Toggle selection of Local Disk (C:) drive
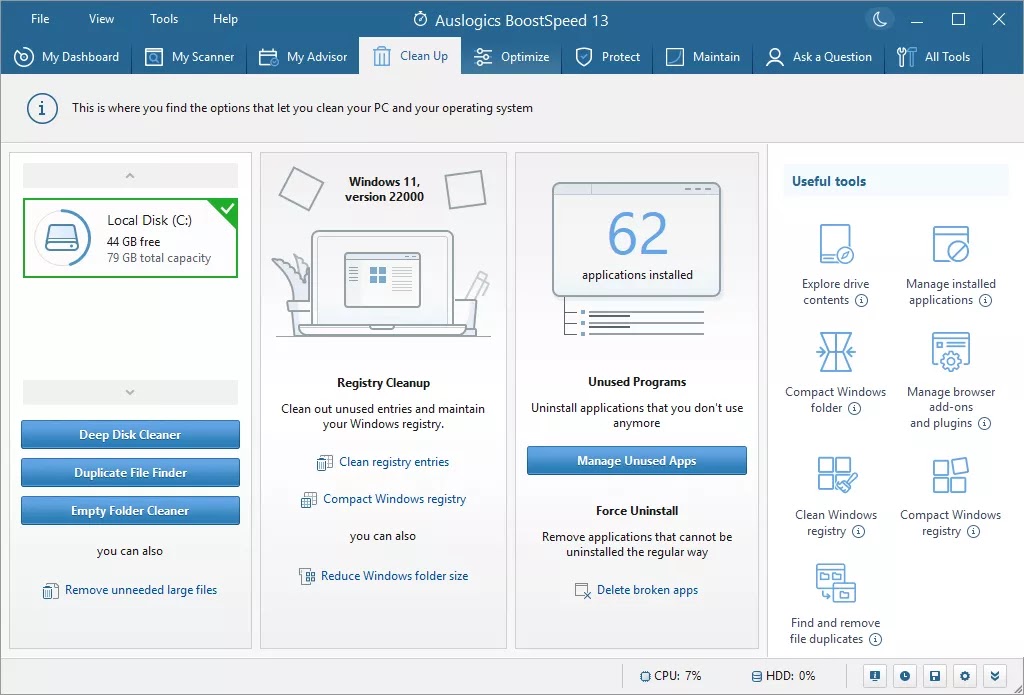This screenshot has width=1024, height=695. [130, 238]
